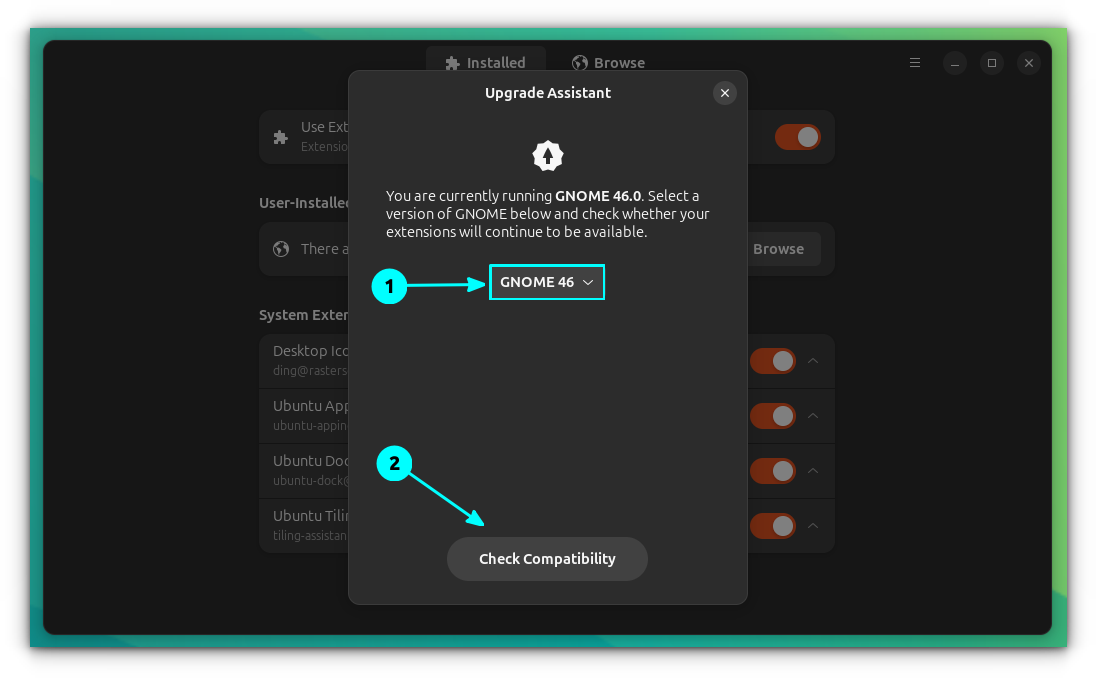
Task: Maximize the Extension Manager window
Action: [991, 63]
